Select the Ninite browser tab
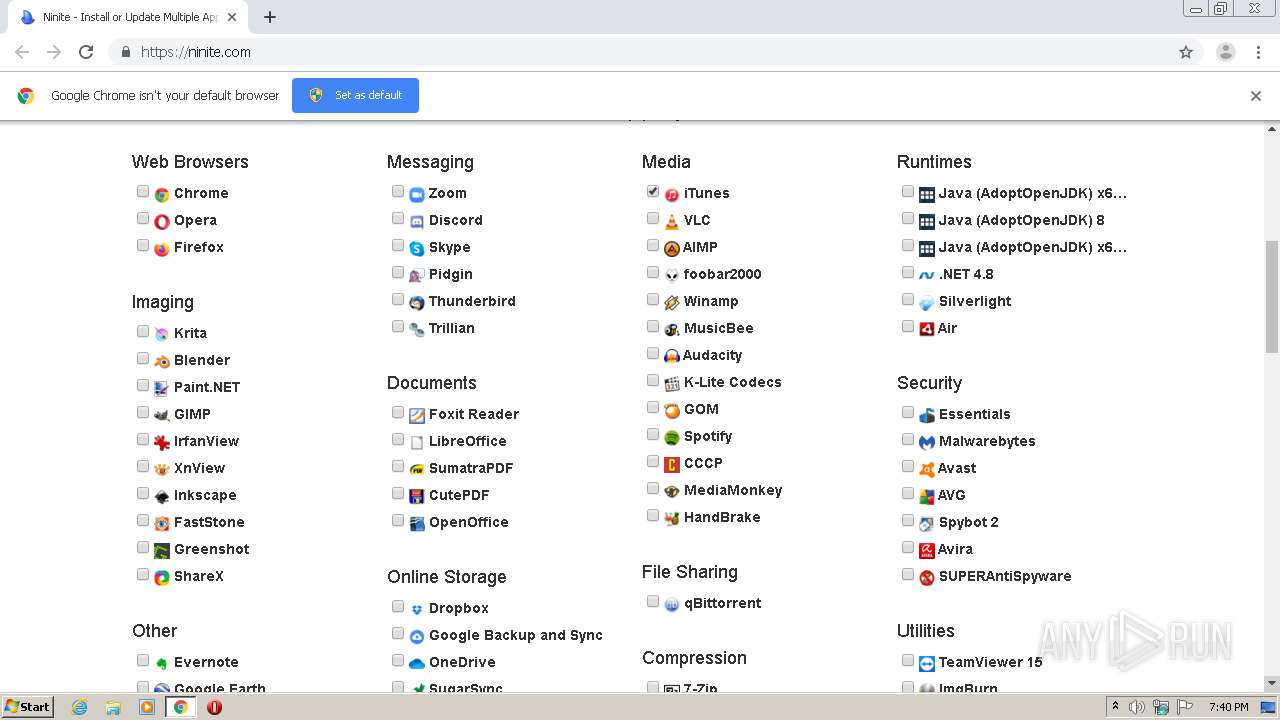This screenshot has height=720, width=1280. click(128, 17)
